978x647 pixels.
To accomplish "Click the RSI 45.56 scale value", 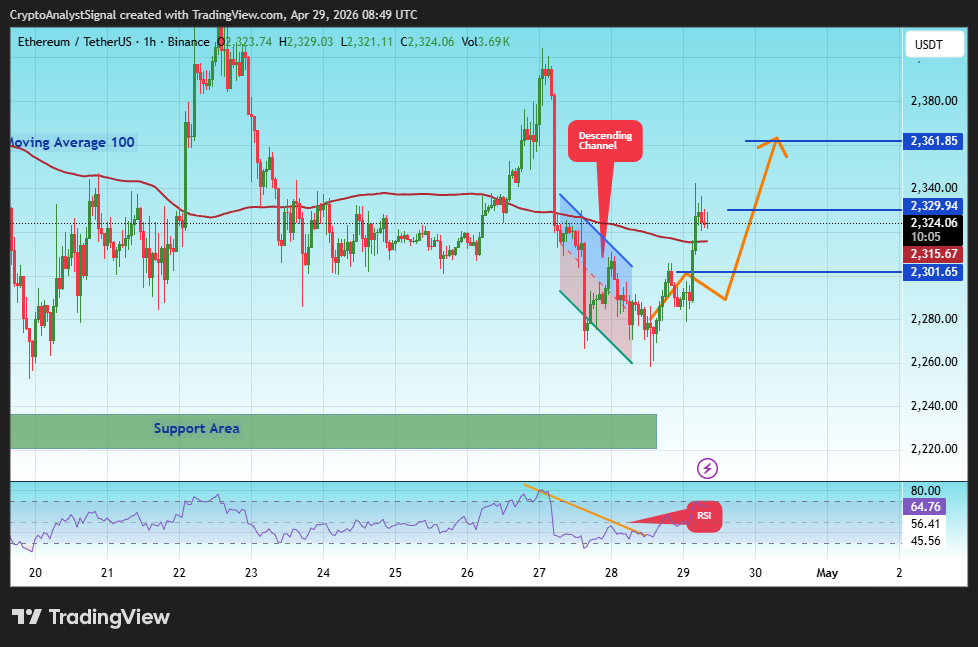I will [x=926, y=541].
